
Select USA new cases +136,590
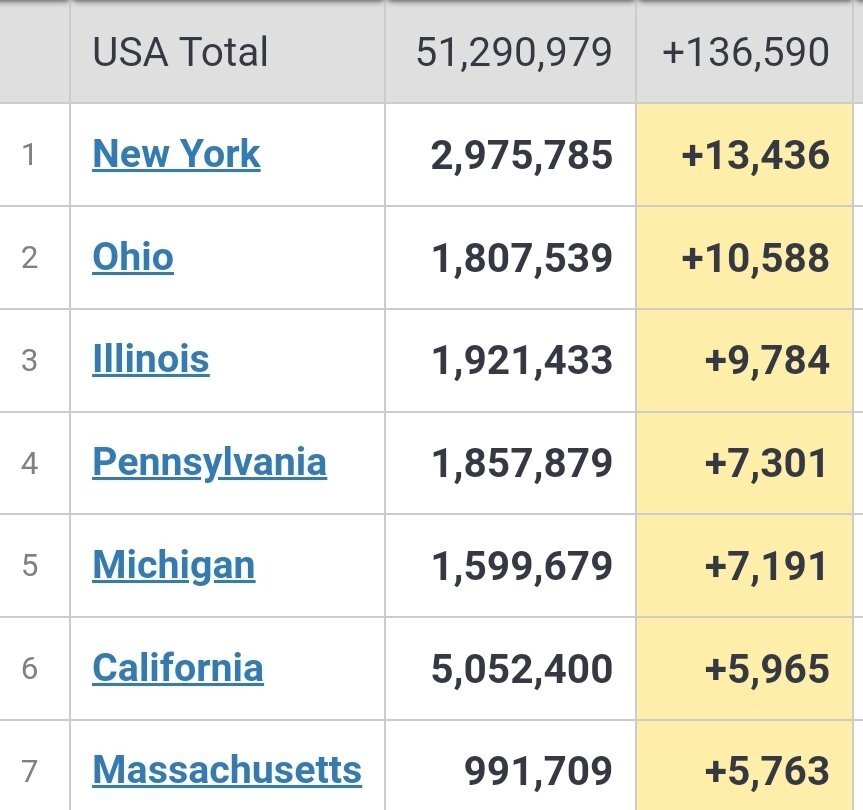point(746,52)
